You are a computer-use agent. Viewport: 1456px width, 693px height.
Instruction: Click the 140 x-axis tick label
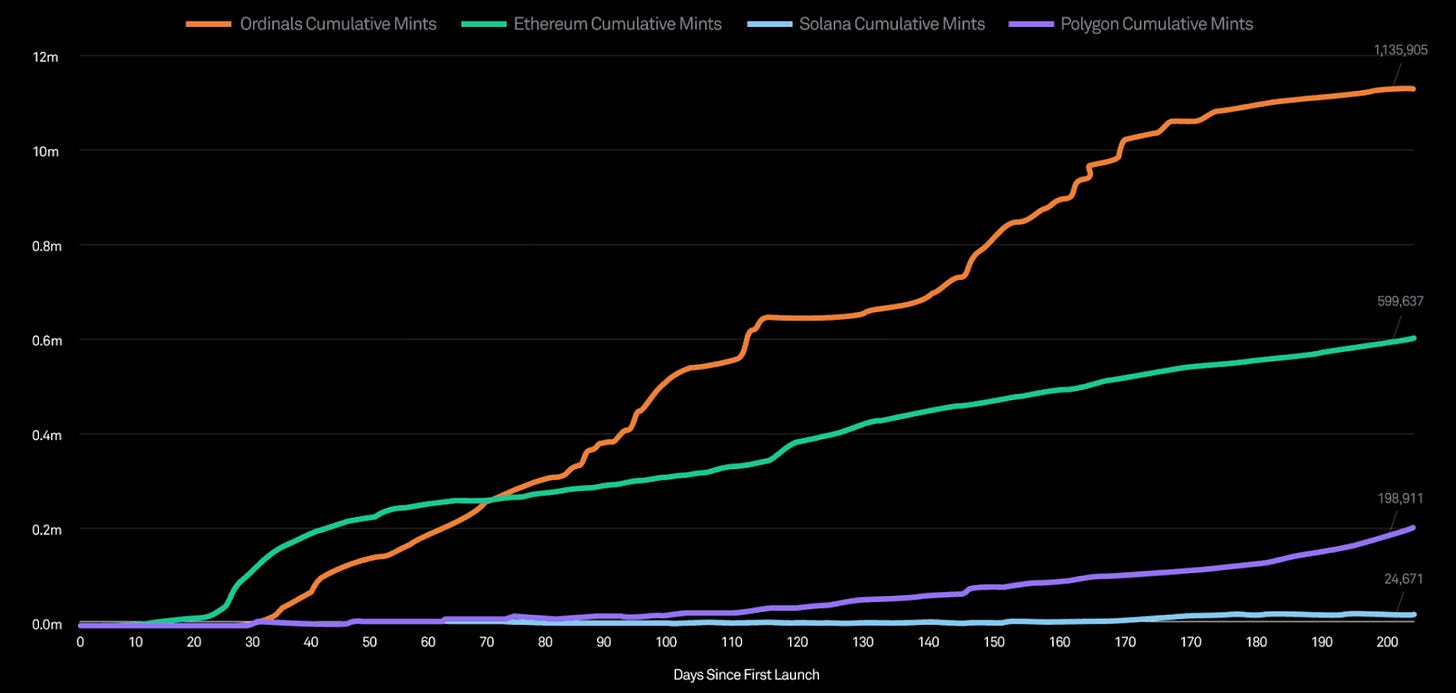point(929,642)
